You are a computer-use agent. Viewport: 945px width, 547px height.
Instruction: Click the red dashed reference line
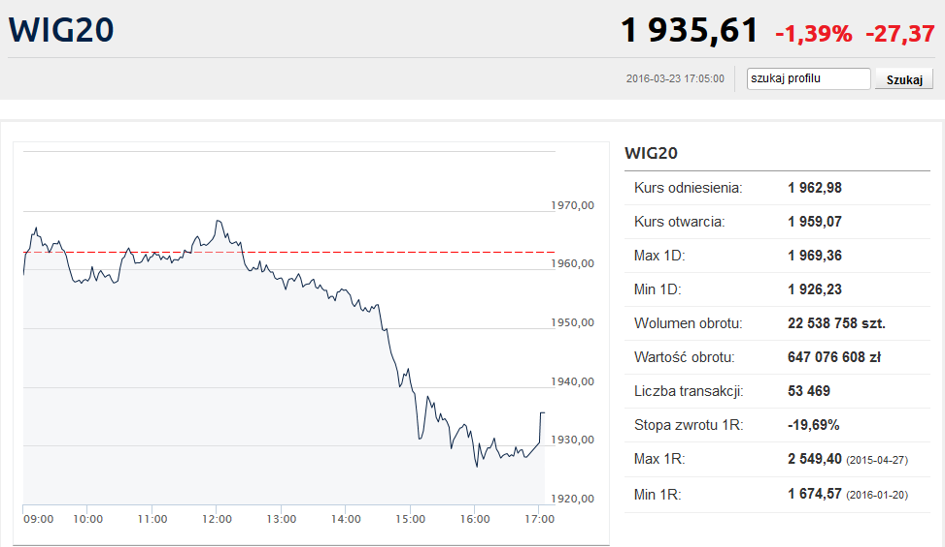click(289, 252)
